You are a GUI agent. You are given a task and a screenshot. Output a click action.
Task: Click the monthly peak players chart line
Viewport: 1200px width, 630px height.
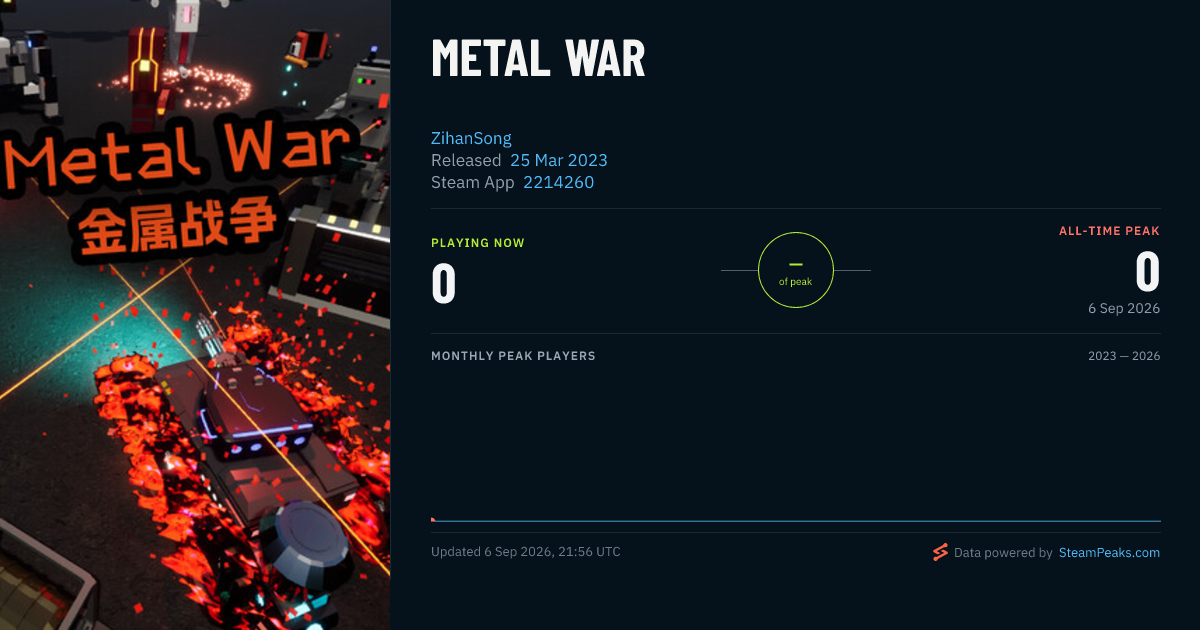click(796, 521)
